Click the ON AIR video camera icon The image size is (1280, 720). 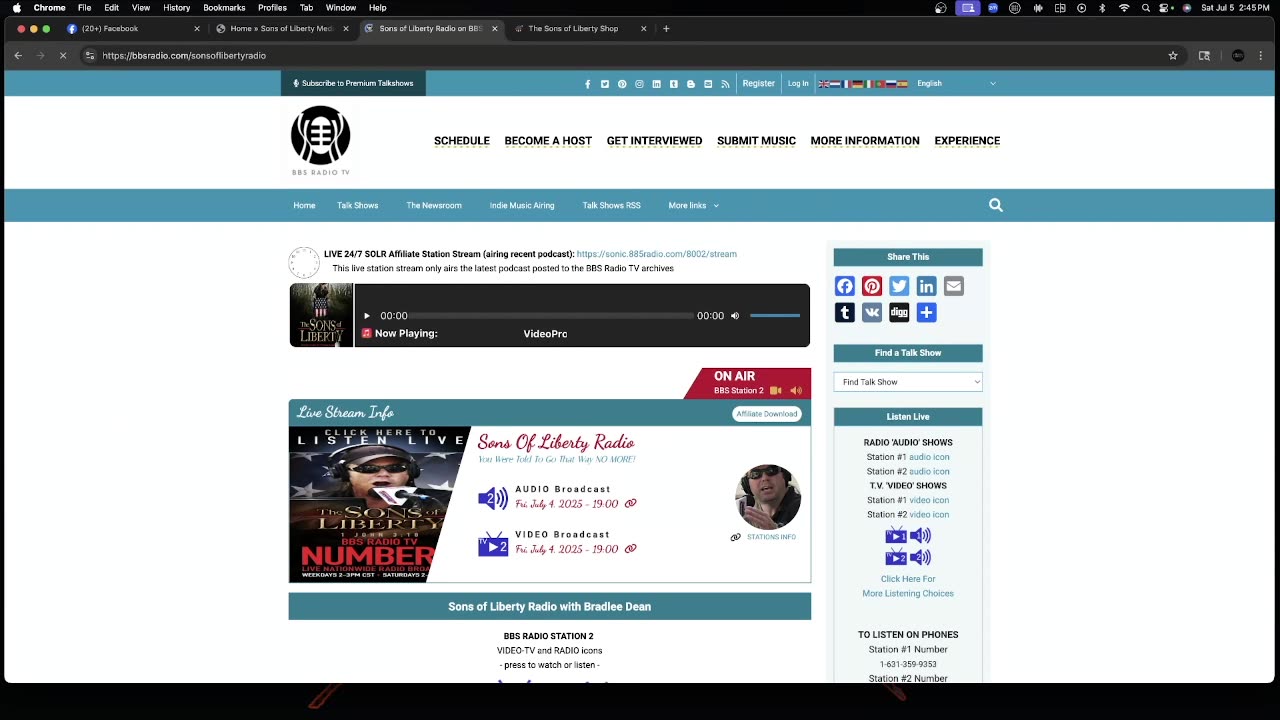[775, 391]
